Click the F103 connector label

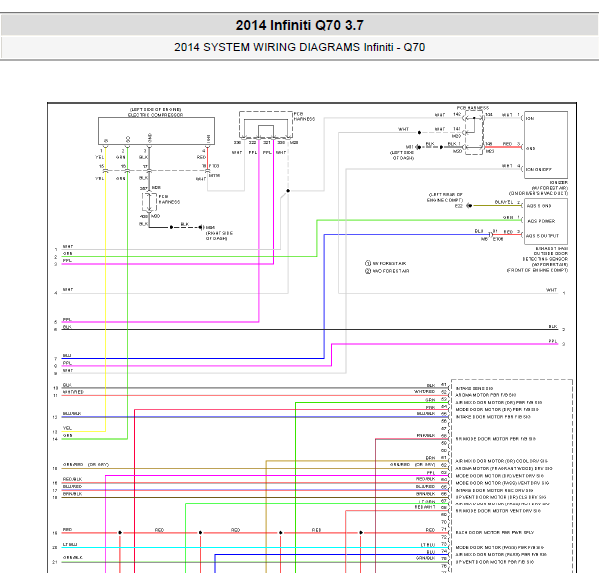coord(214,166)
